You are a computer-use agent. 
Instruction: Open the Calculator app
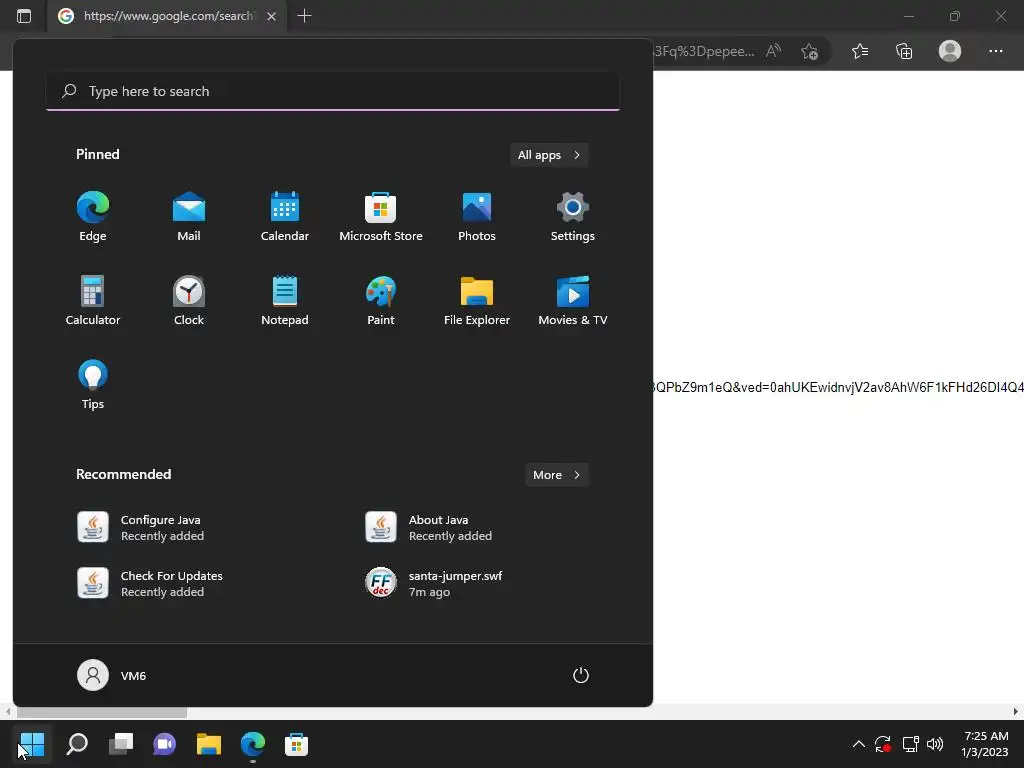(x=92, y=301)
